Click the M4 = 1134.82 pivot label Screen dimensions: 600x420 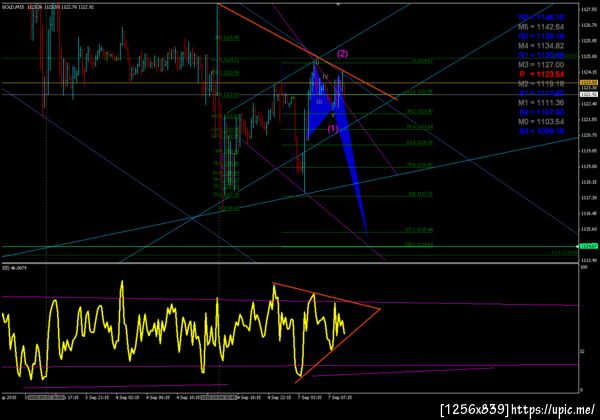pyautogui.click(x=541, y=46)
